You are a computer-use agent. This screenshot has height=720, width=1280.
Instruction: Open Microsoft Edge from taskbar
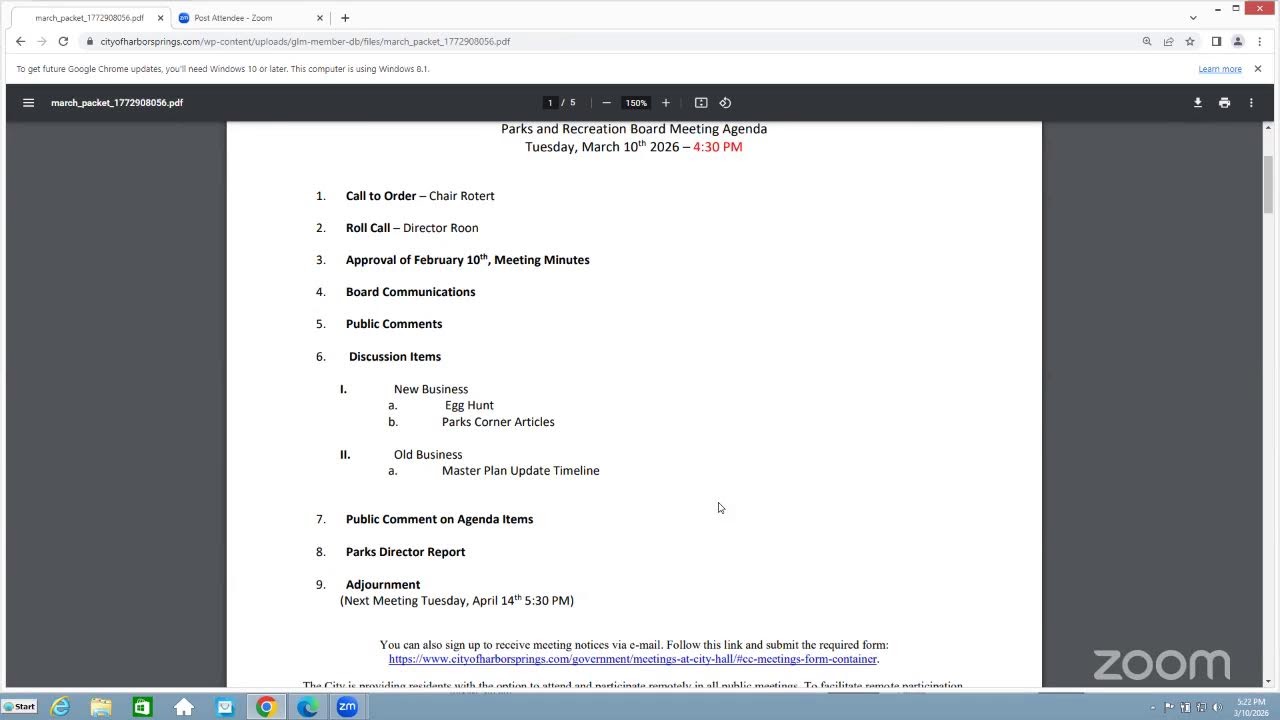tap(307, 707)
